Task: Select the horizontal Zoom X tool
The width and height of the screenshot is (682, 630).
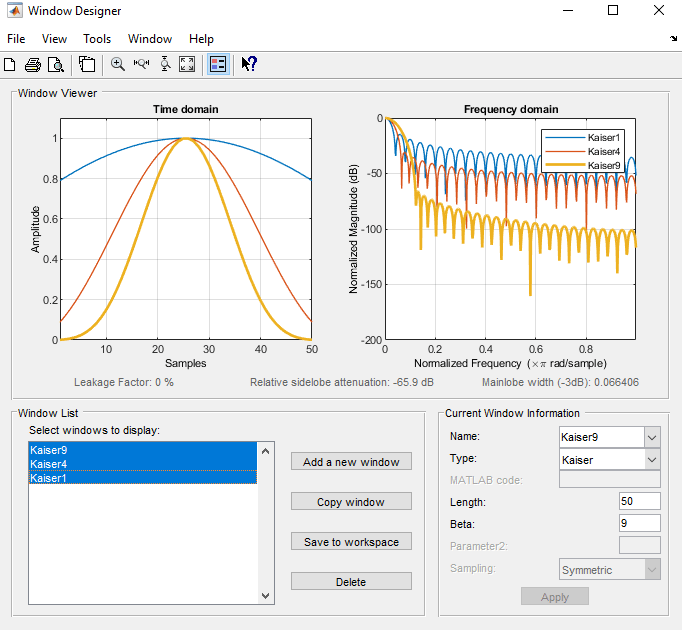Action: point(141,65)
